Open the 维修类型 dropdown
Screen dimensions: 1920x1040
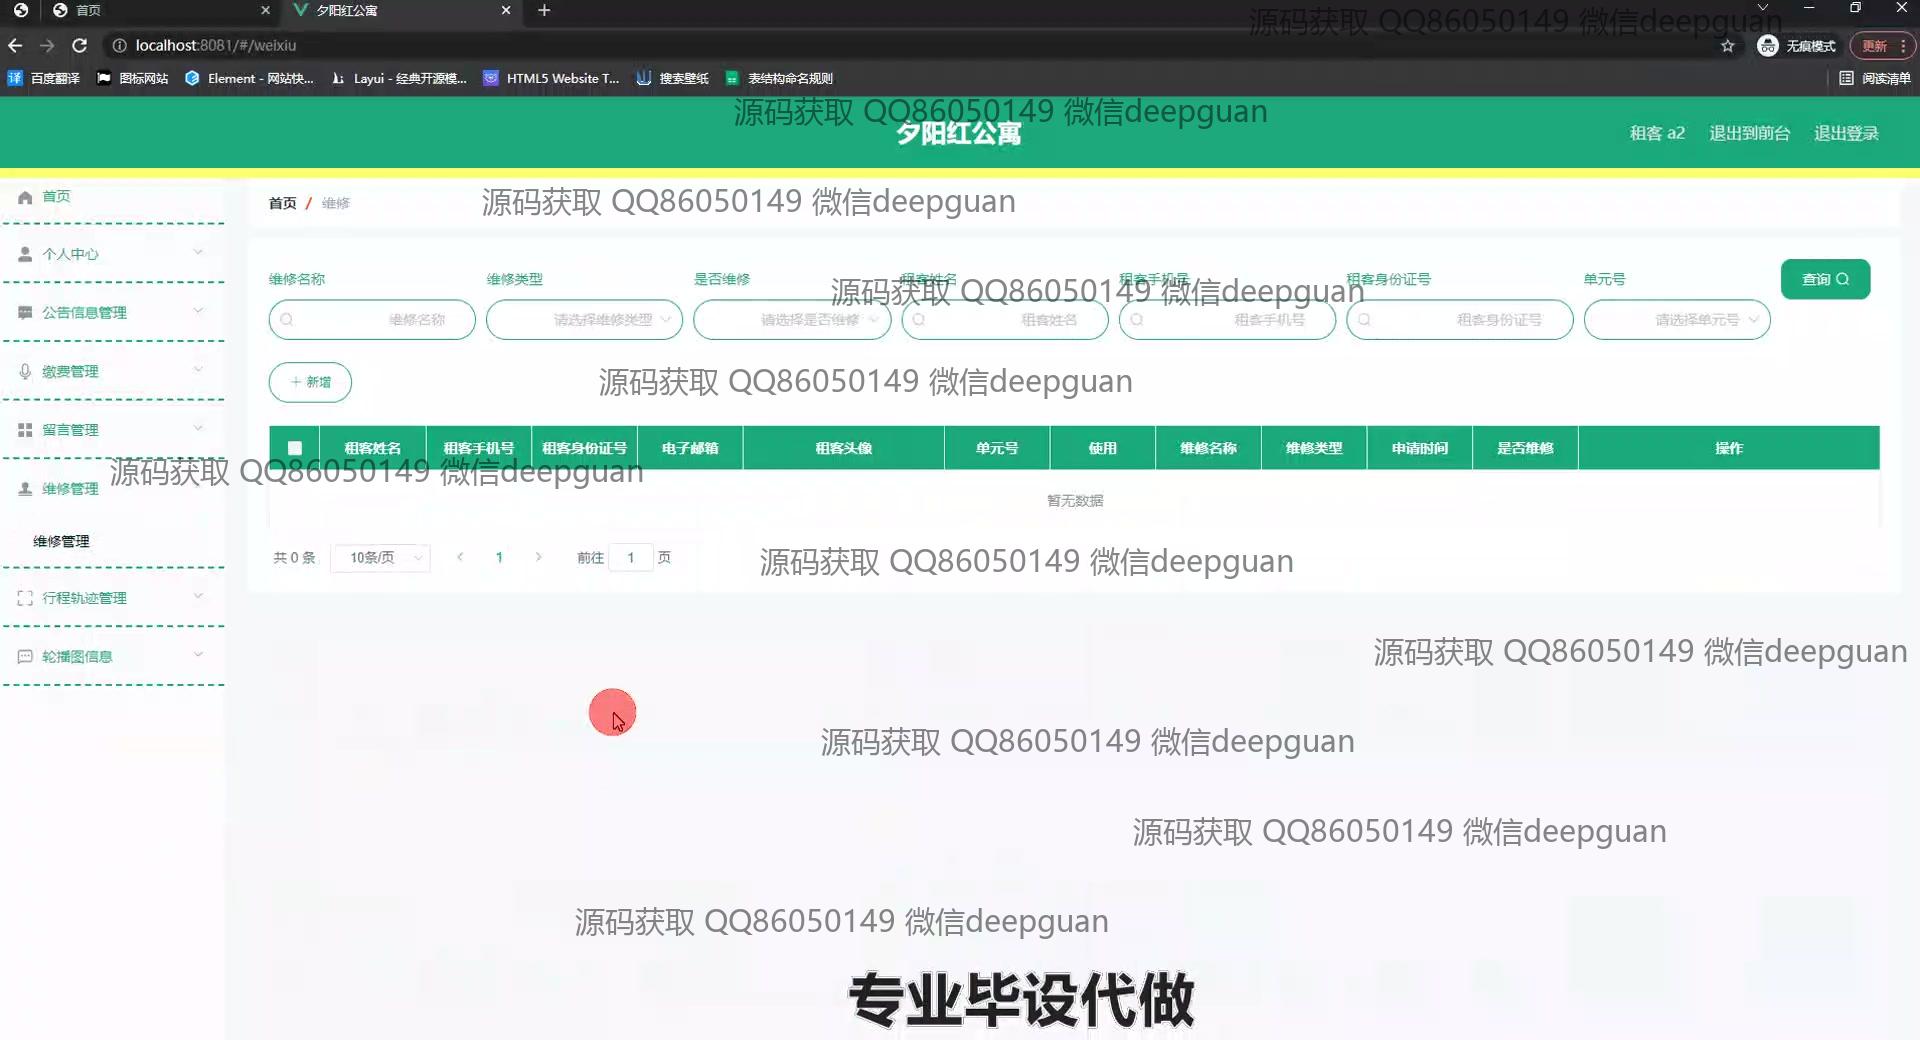click(584, 320)
